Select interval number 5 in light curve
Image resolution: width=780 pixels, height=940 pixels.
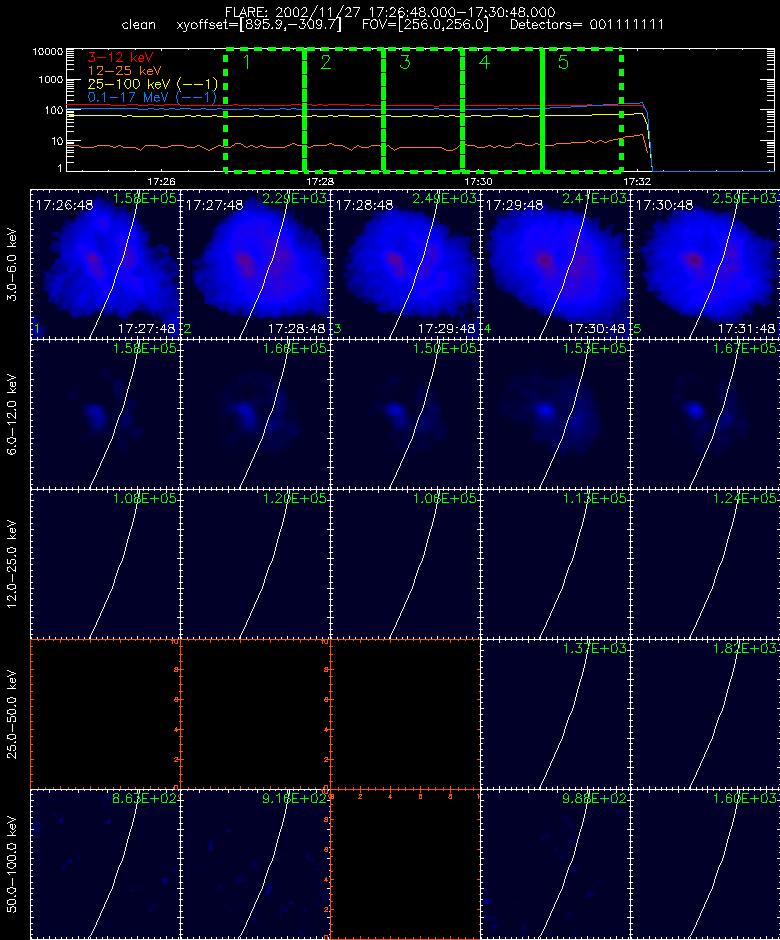tap(563, 62)
